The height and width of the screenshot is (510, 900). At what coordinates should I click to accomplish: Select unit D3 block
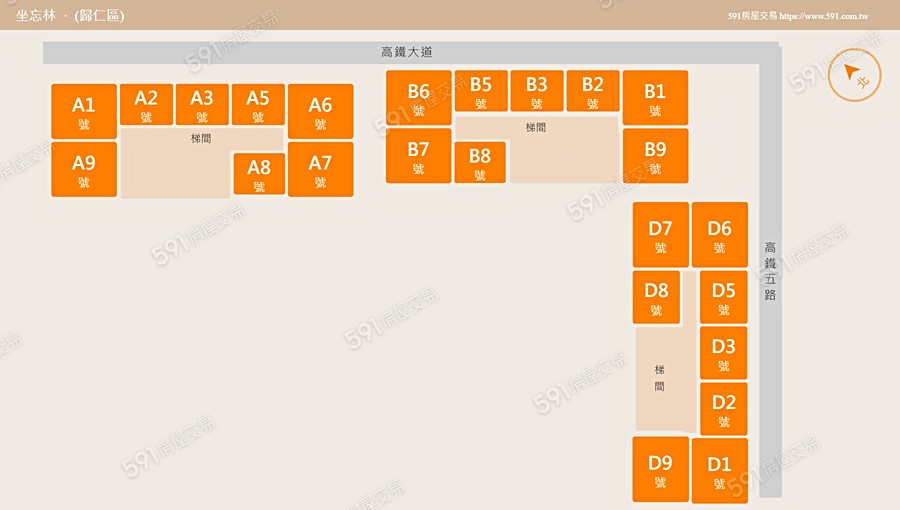[723, 353]
